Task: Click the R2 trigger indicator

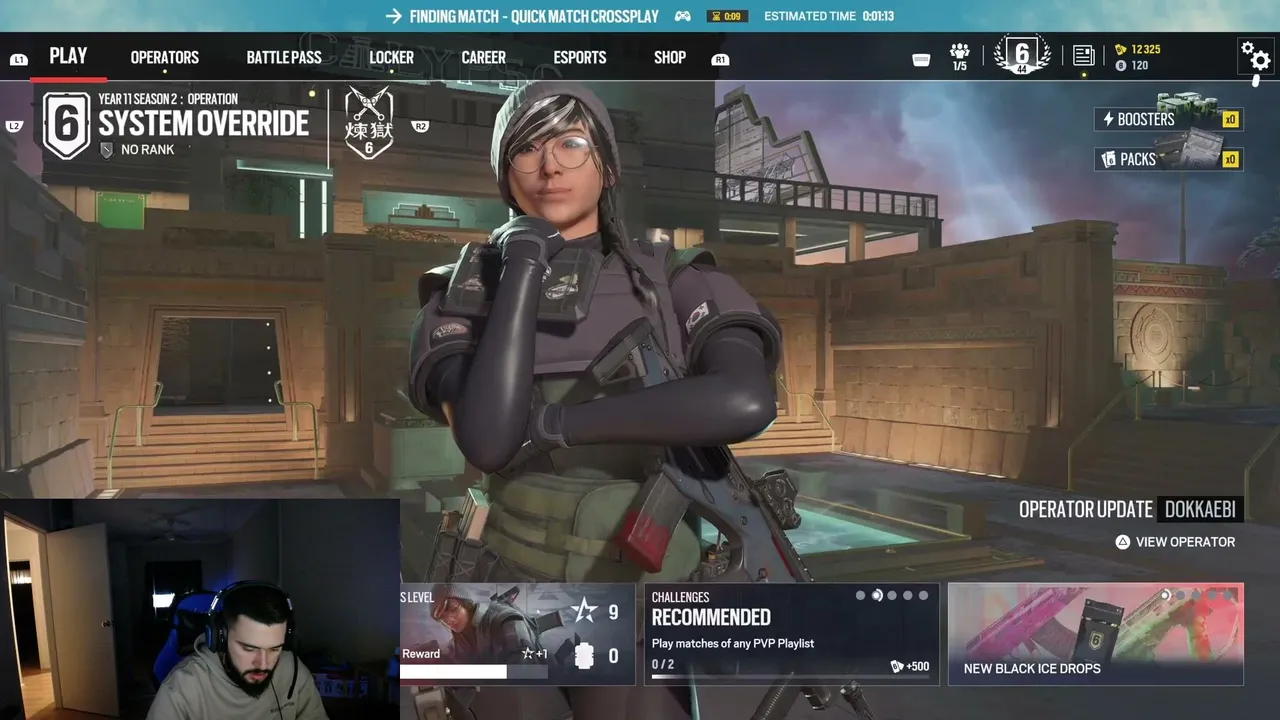Action: pos(420,126)
